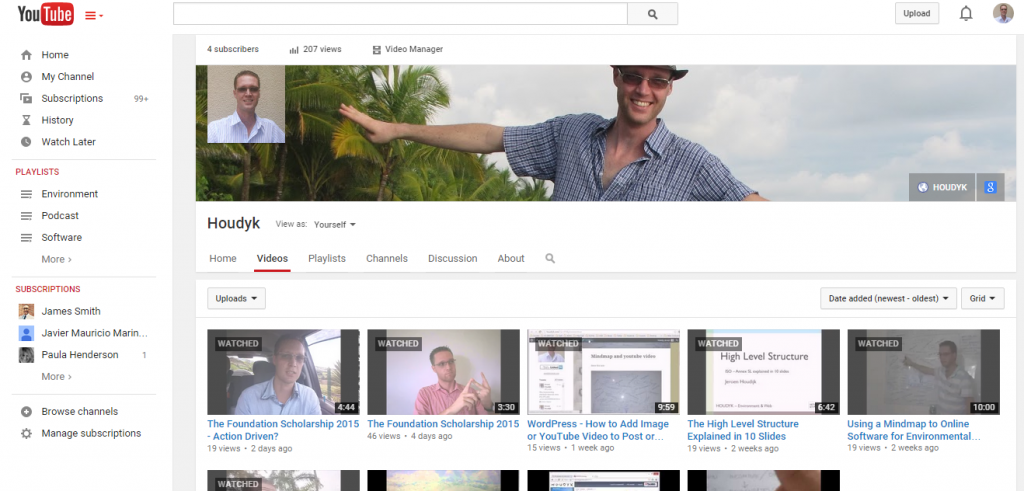This screenshot has width=1024, height=491.
Task: Open Video Manager
Action: pos(407,49)
